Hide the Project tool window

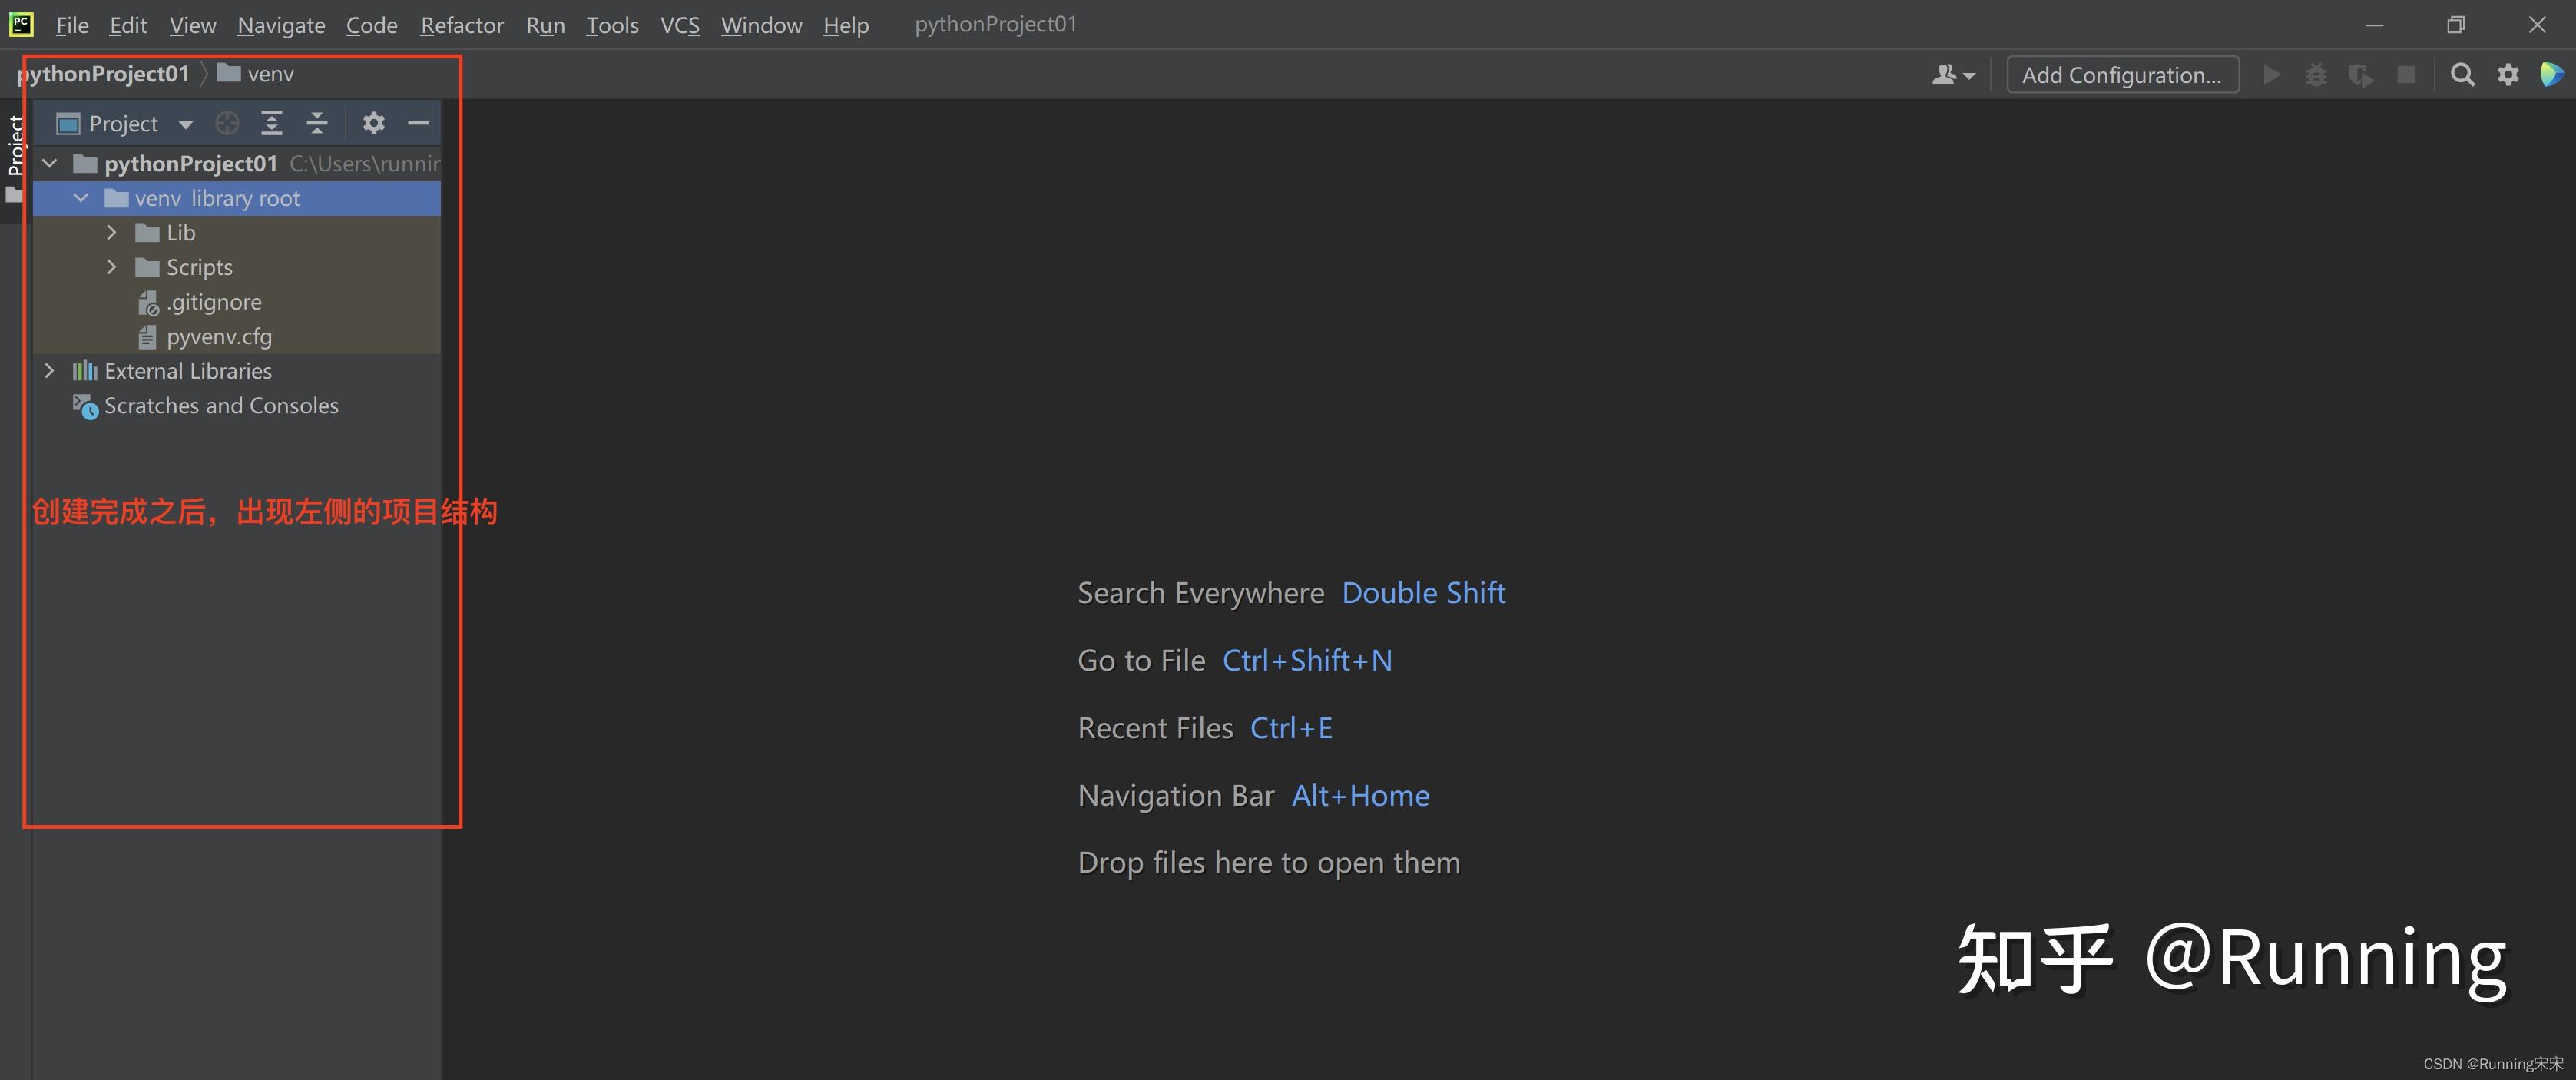418,123
